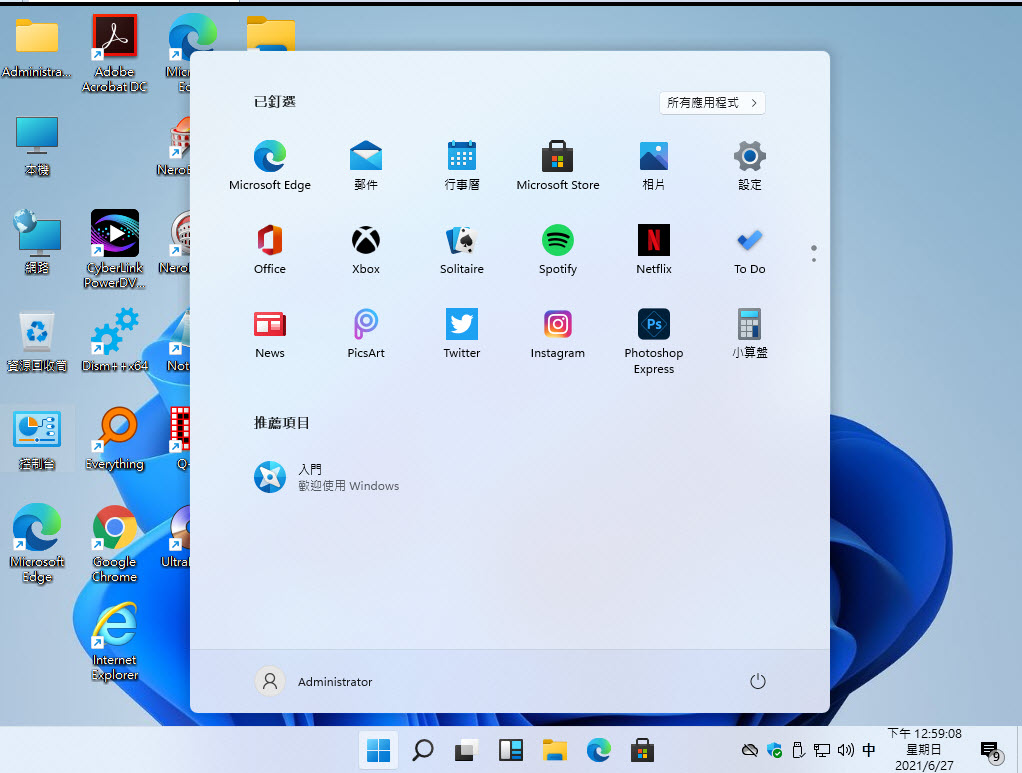Select the Internet Explorer desktop shortcut

pos(115,642)
